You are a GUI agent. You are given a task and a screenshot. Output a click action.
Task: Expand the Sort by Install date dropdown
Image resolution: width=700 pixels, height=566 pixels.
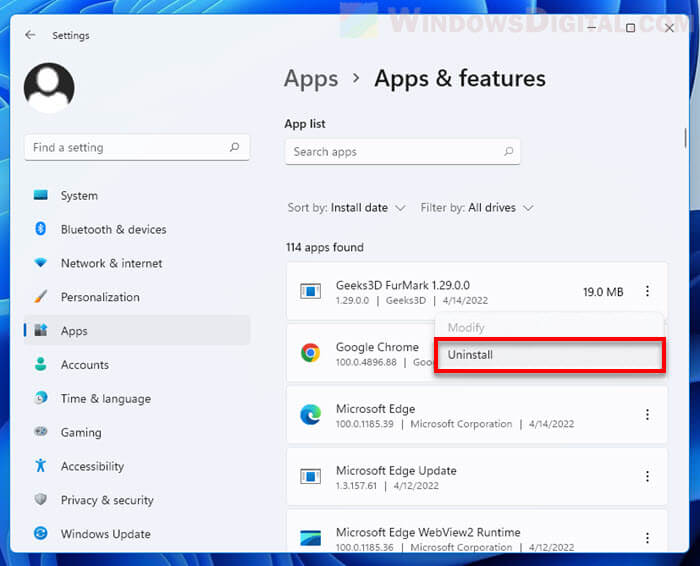tap(346, 208)
